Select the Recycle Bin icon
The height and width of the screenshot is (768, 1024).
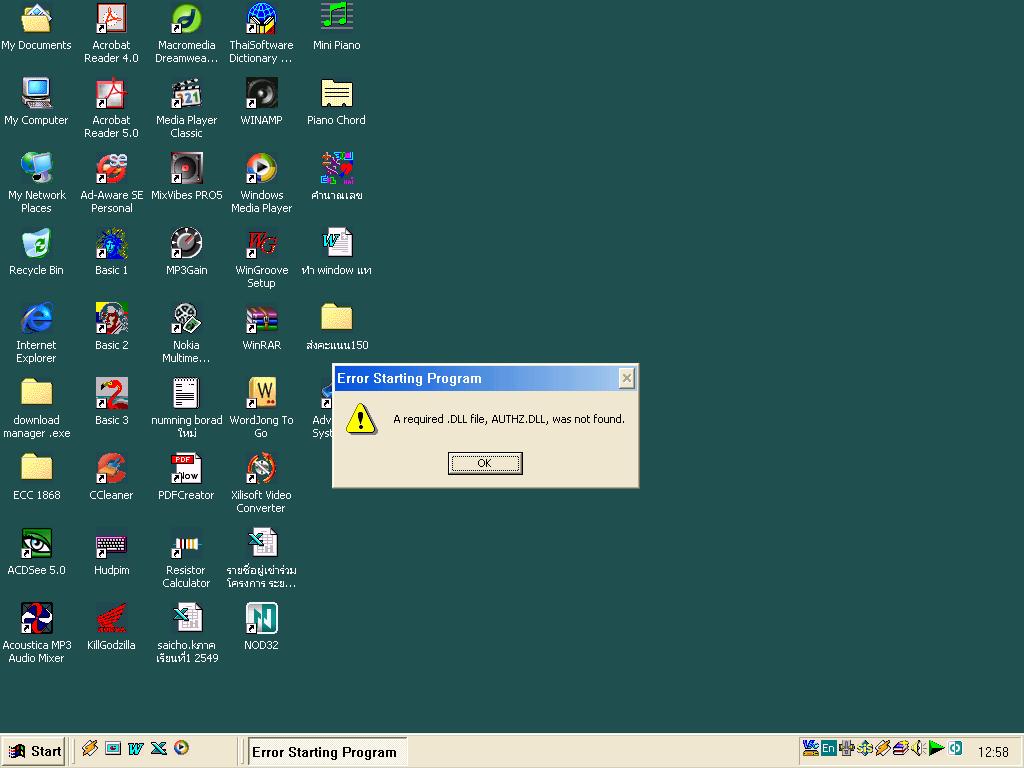tap(36, 252)
